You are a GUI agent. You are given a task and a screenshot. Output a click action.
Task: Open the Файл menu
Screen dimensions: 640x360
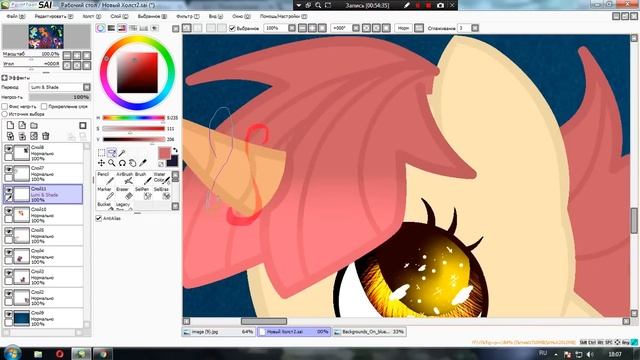click(x=16, y=16)
